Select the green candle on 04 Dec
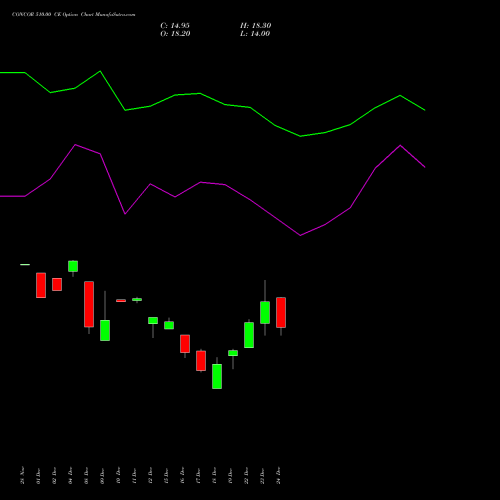500x500 pixels. pos(73,266)
